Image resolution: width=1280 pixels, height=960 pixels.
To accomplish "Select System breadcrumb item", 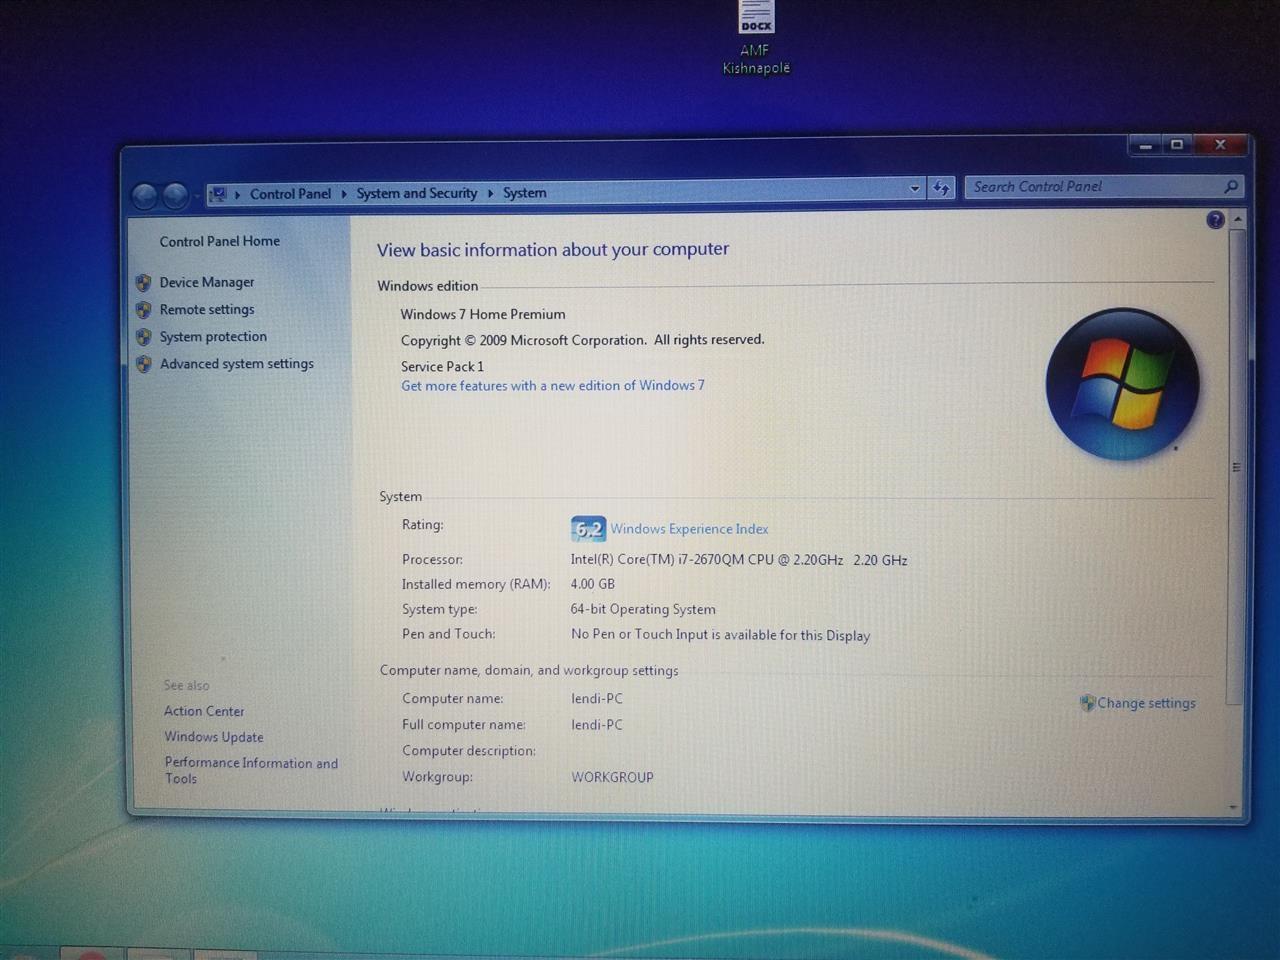I will pyautogui.click(x=524, y=193).
